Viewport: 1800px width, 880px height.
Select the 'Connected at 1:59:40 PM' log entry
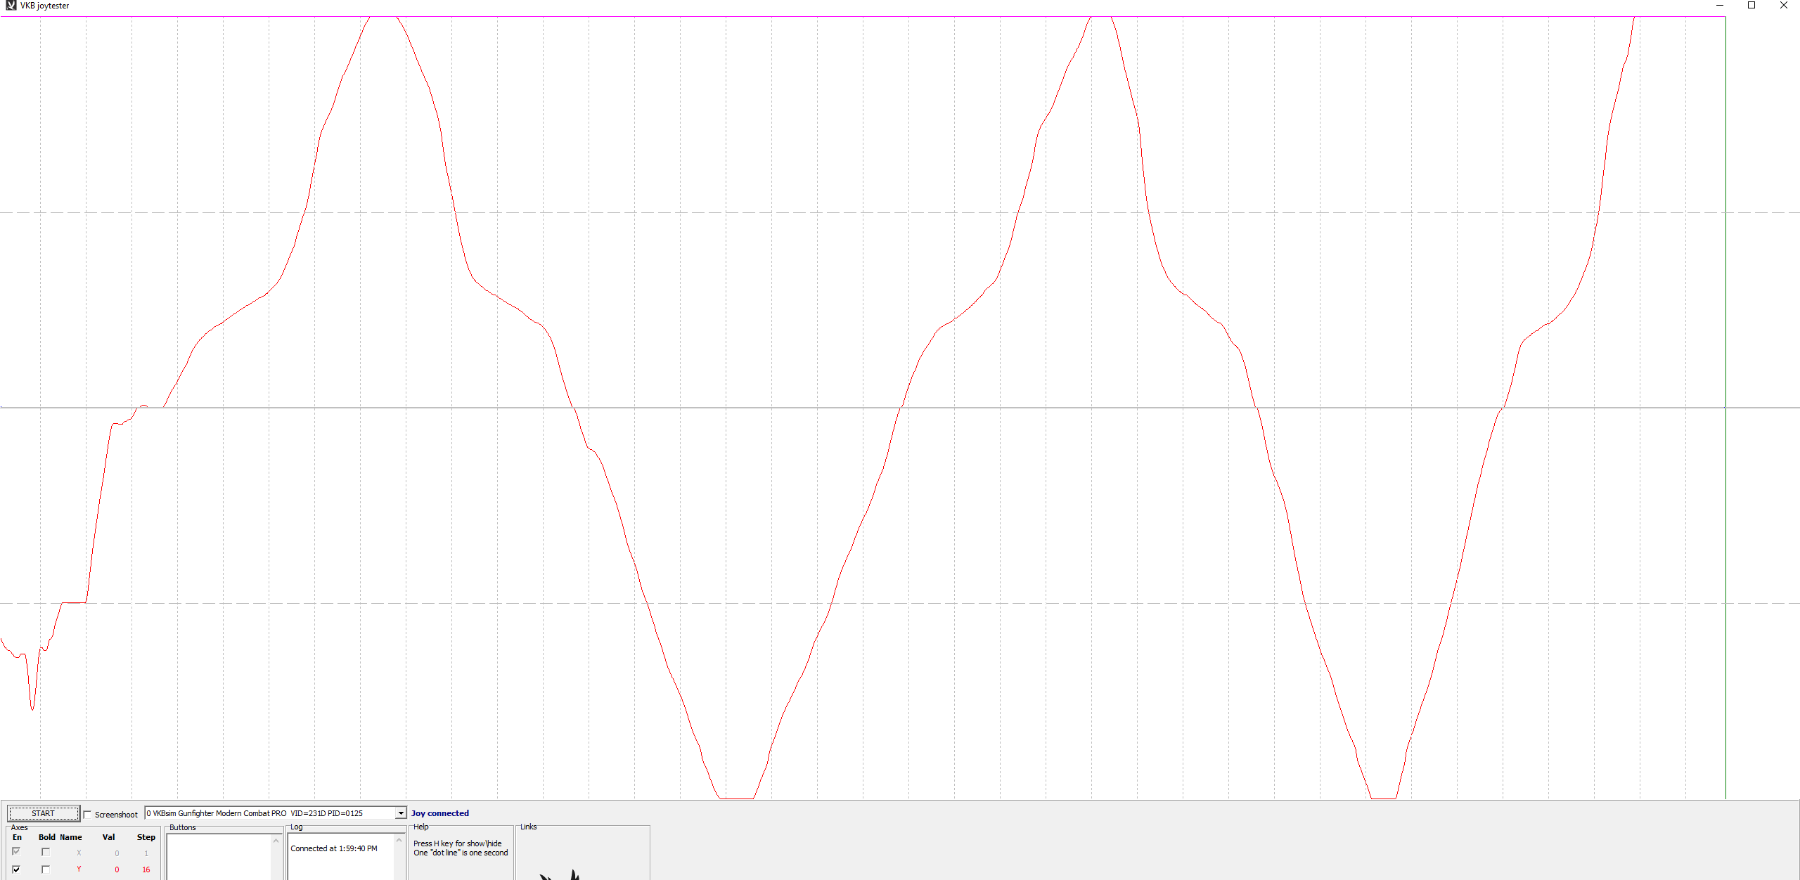click(x=334, y=848)
